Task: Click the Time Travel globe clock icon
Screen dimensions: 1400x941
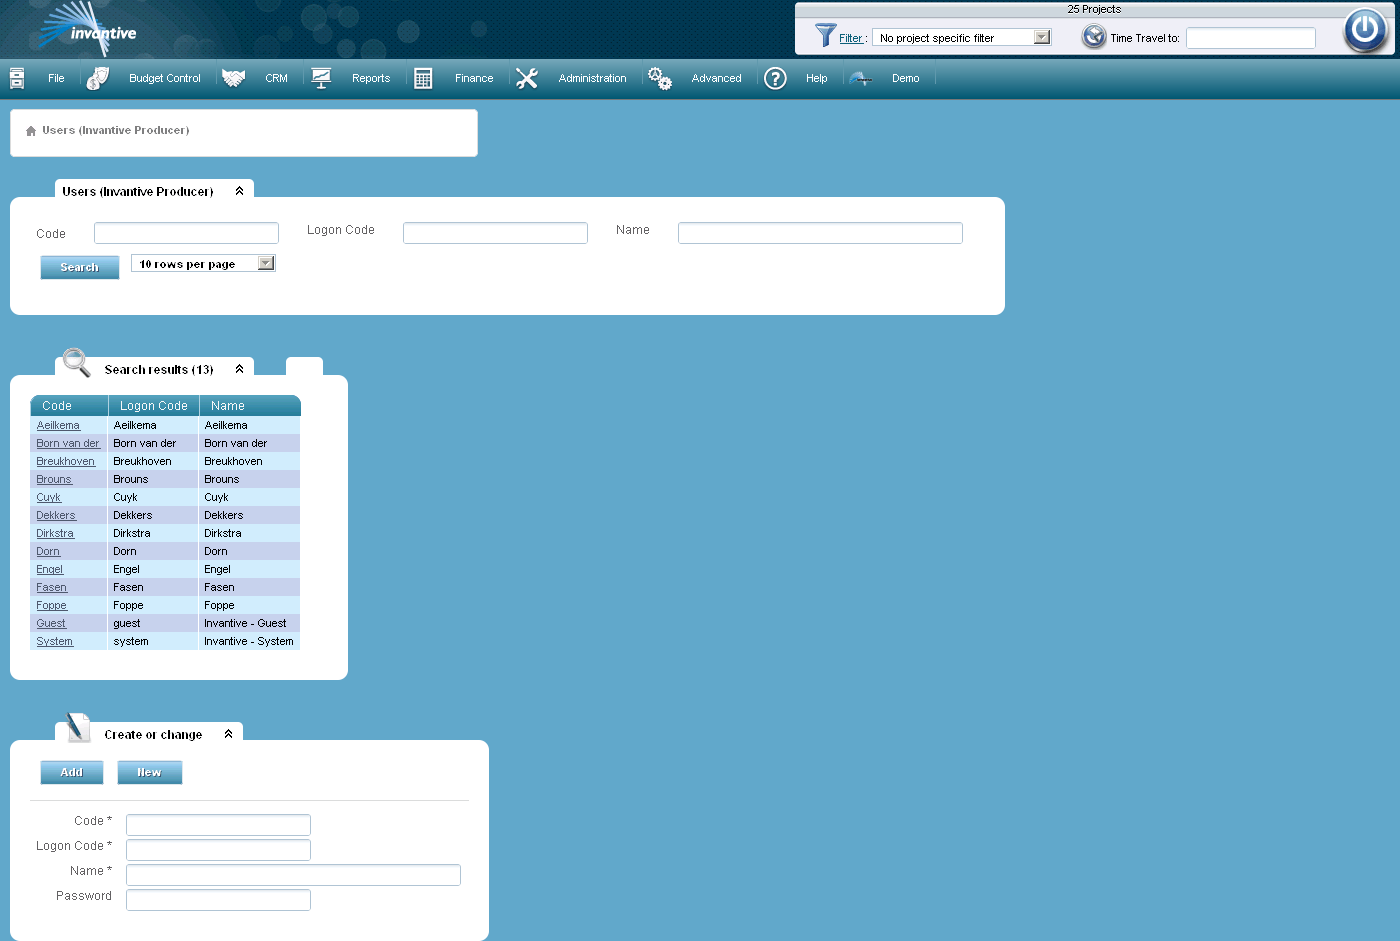Action: (x=1094, y=37)
